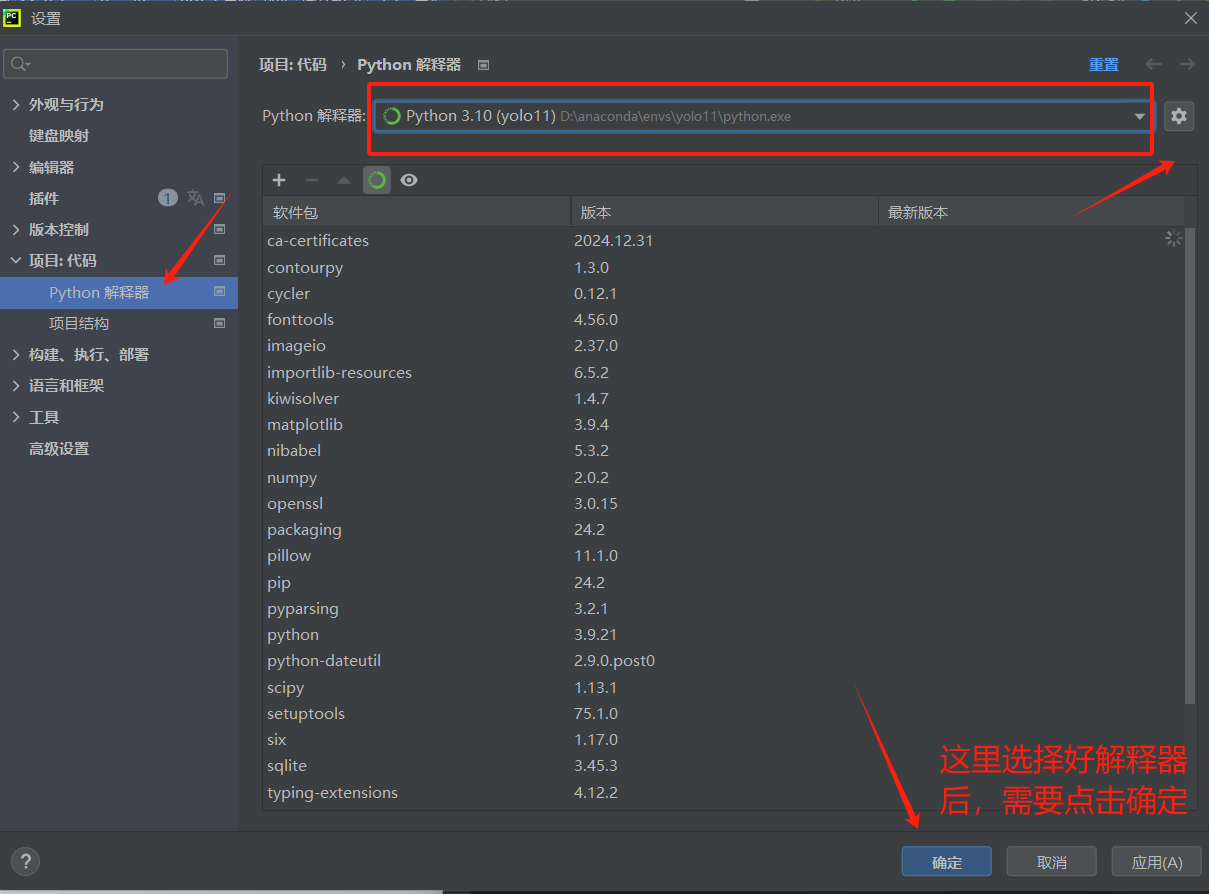Select the imageio package row
Screen dimensions: 1209x894
coord(723,346)
